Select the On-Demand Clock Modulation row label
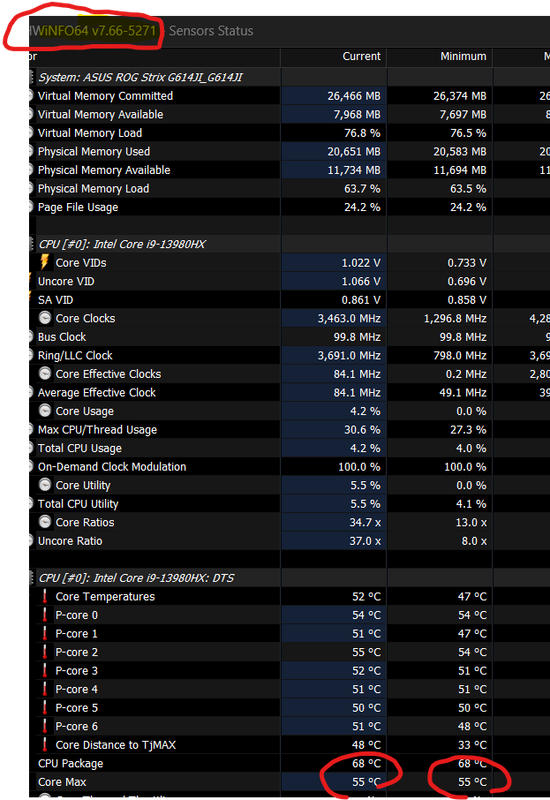 pos(112,467)
